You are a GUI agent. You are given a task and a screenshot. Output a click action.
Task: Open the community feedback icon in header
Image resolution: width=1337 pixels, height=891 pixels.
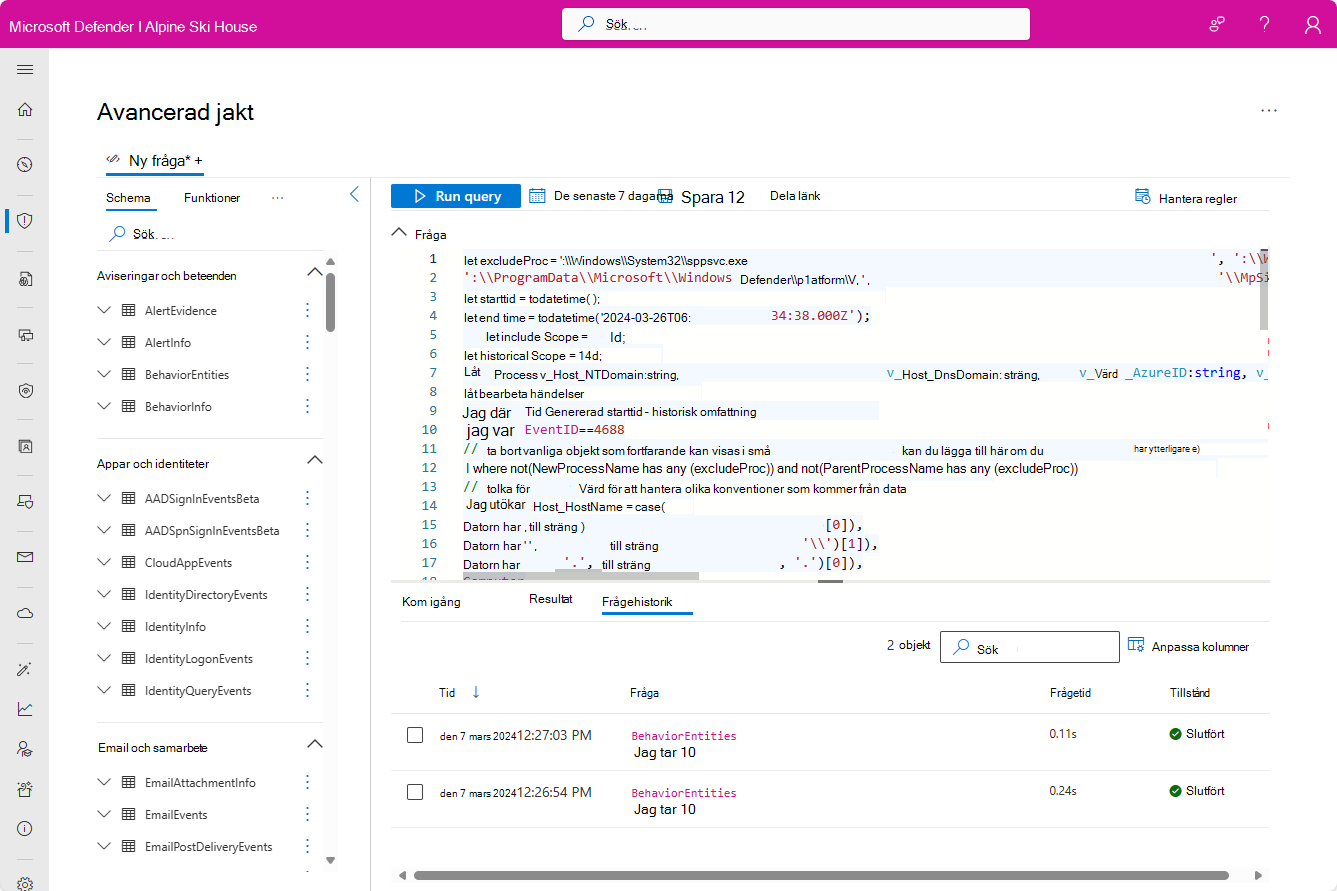coord(1217,24)
